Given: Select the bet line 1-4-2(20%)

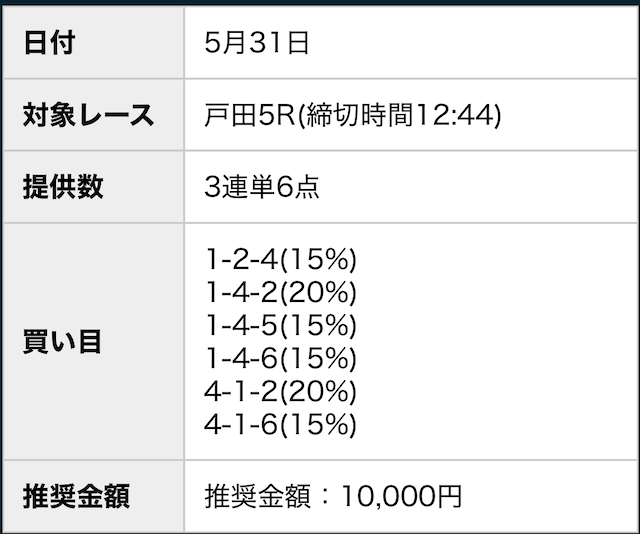Looking at the screenshot, I should (281, 293).
